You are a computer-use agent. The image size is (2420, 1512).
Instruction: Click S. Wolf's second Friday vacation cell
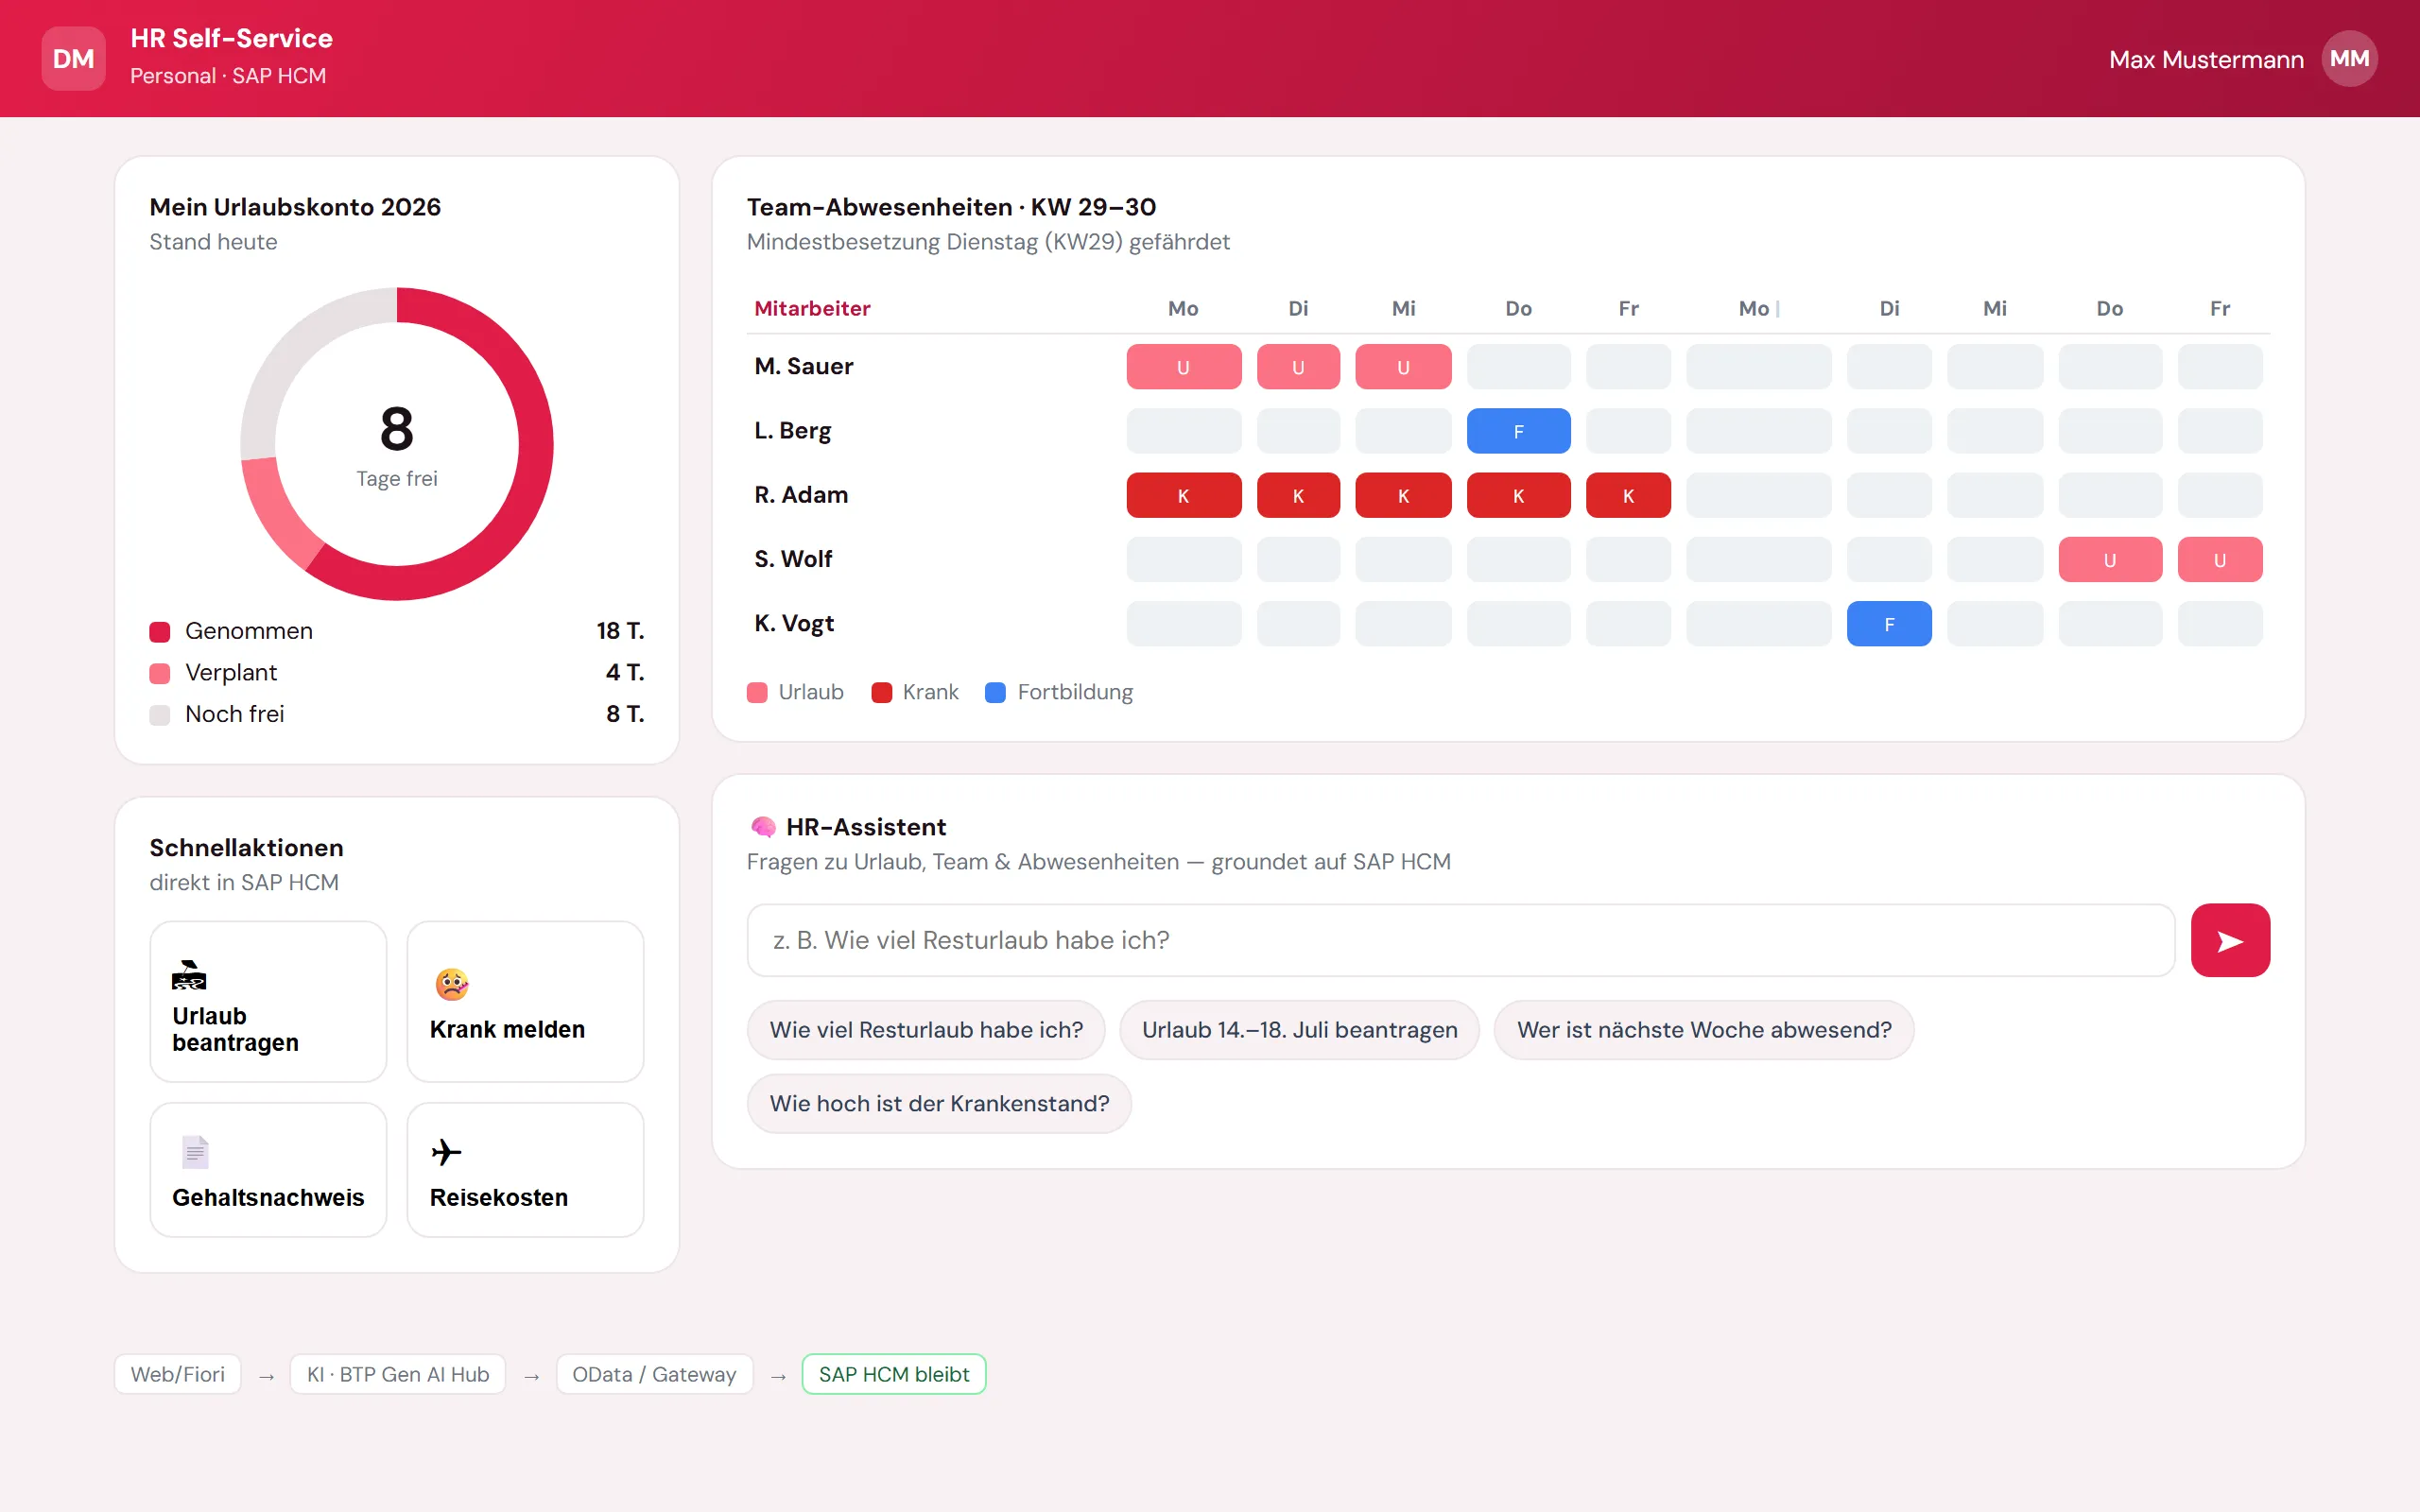pyautogui.click(x=2219, y=559)
